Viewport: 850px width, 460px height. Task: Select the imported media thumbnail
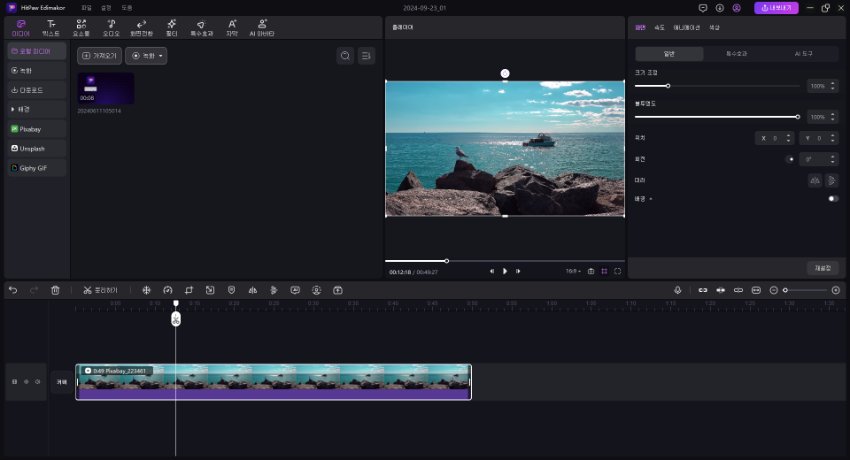(105, 88)
